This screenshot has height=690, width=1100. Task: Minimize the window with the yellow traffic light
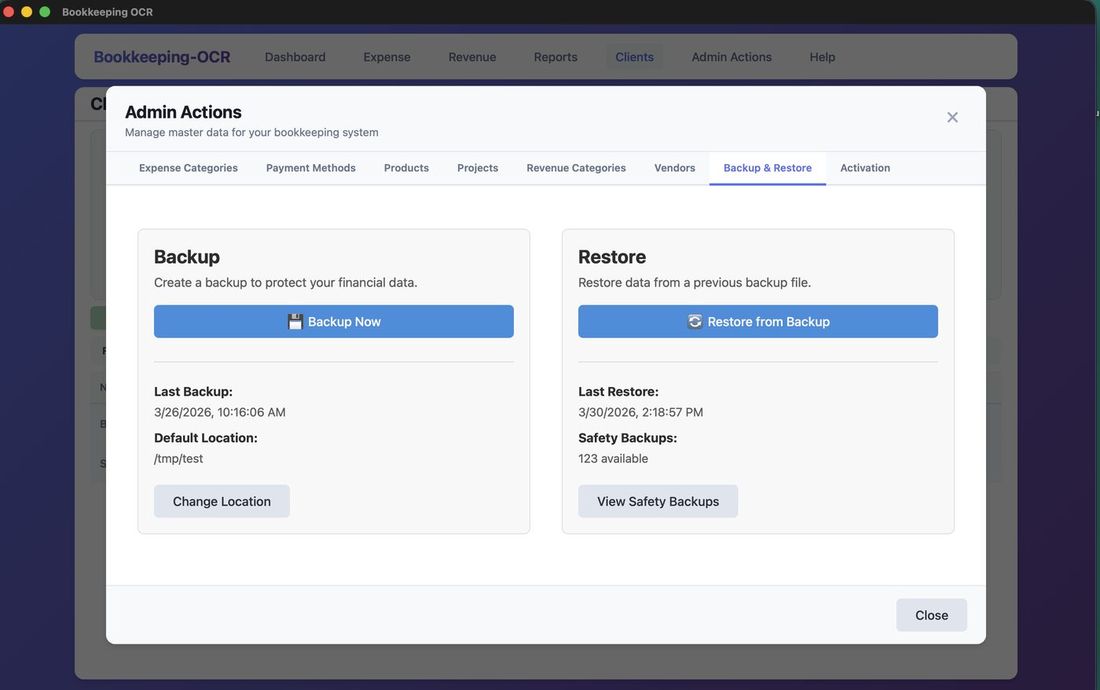click(25, 11)
